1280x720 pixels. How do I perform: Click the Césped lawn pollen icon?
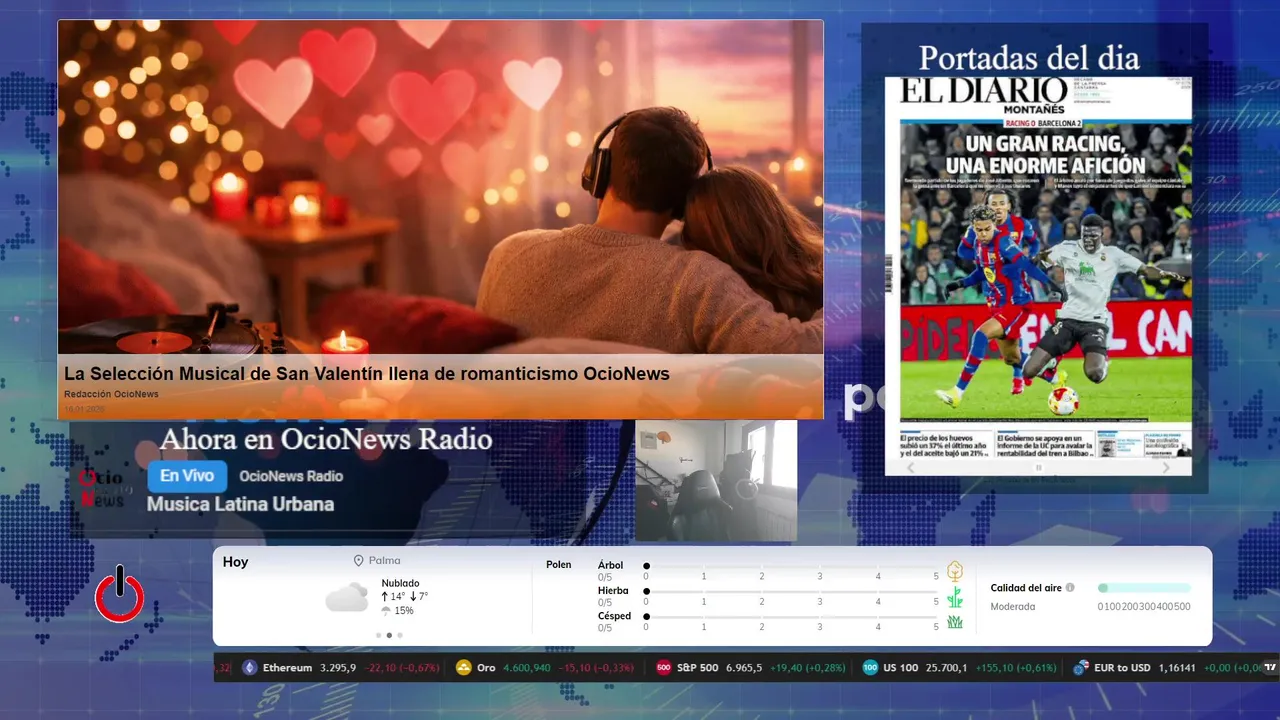click(955, 622)
